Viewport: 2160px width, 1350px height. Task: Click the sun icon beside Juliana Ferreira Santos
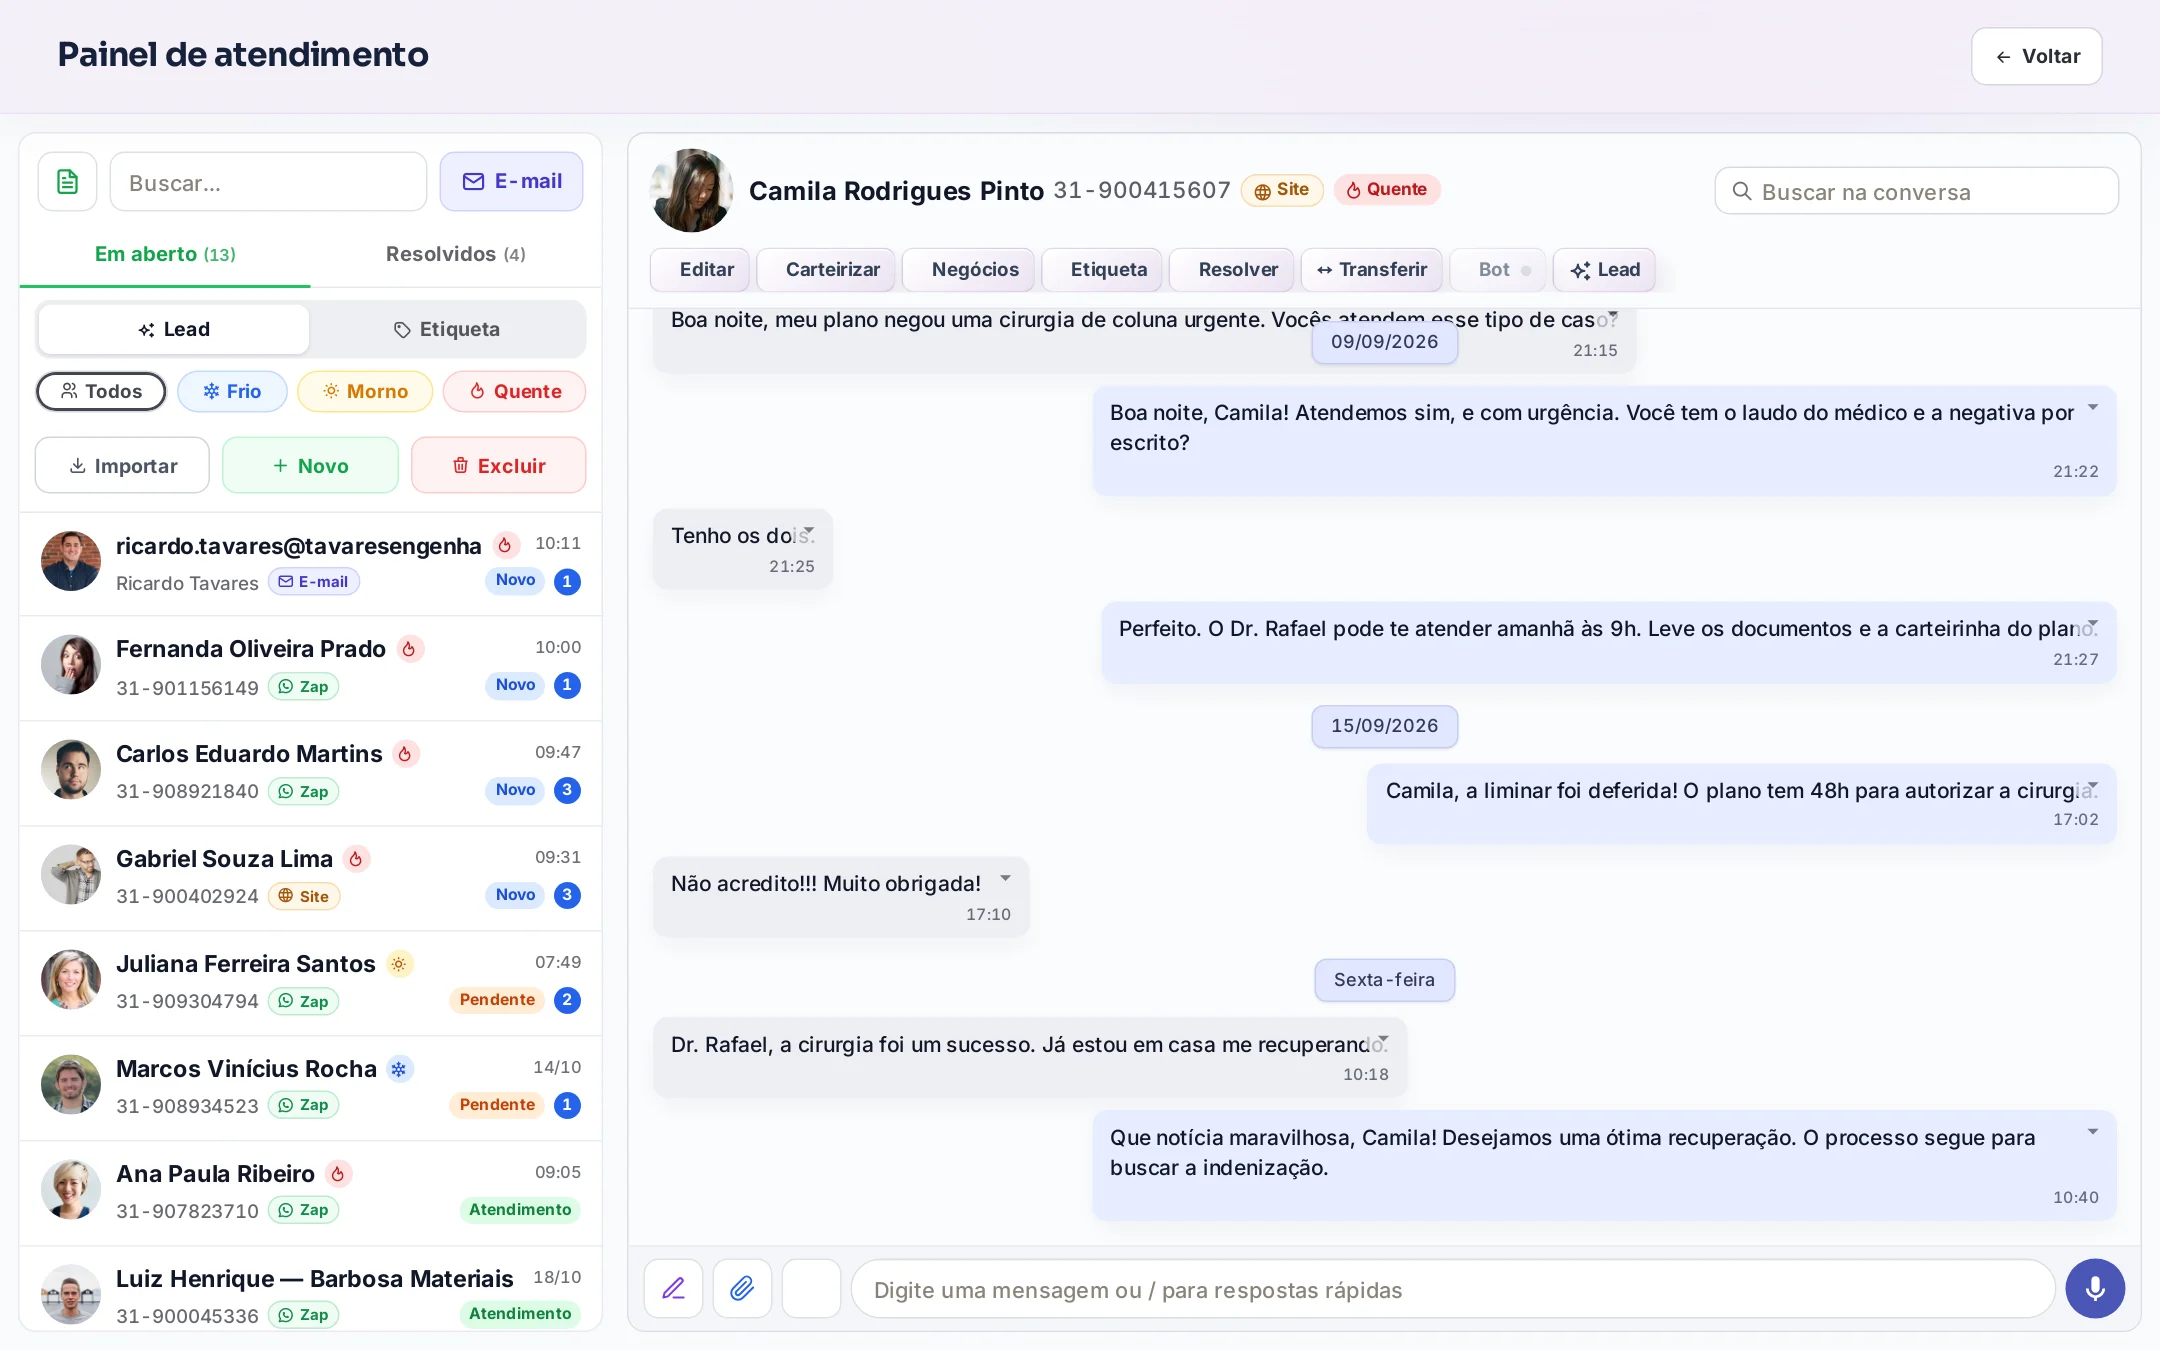pyautogui.click(x=399, y=964)
